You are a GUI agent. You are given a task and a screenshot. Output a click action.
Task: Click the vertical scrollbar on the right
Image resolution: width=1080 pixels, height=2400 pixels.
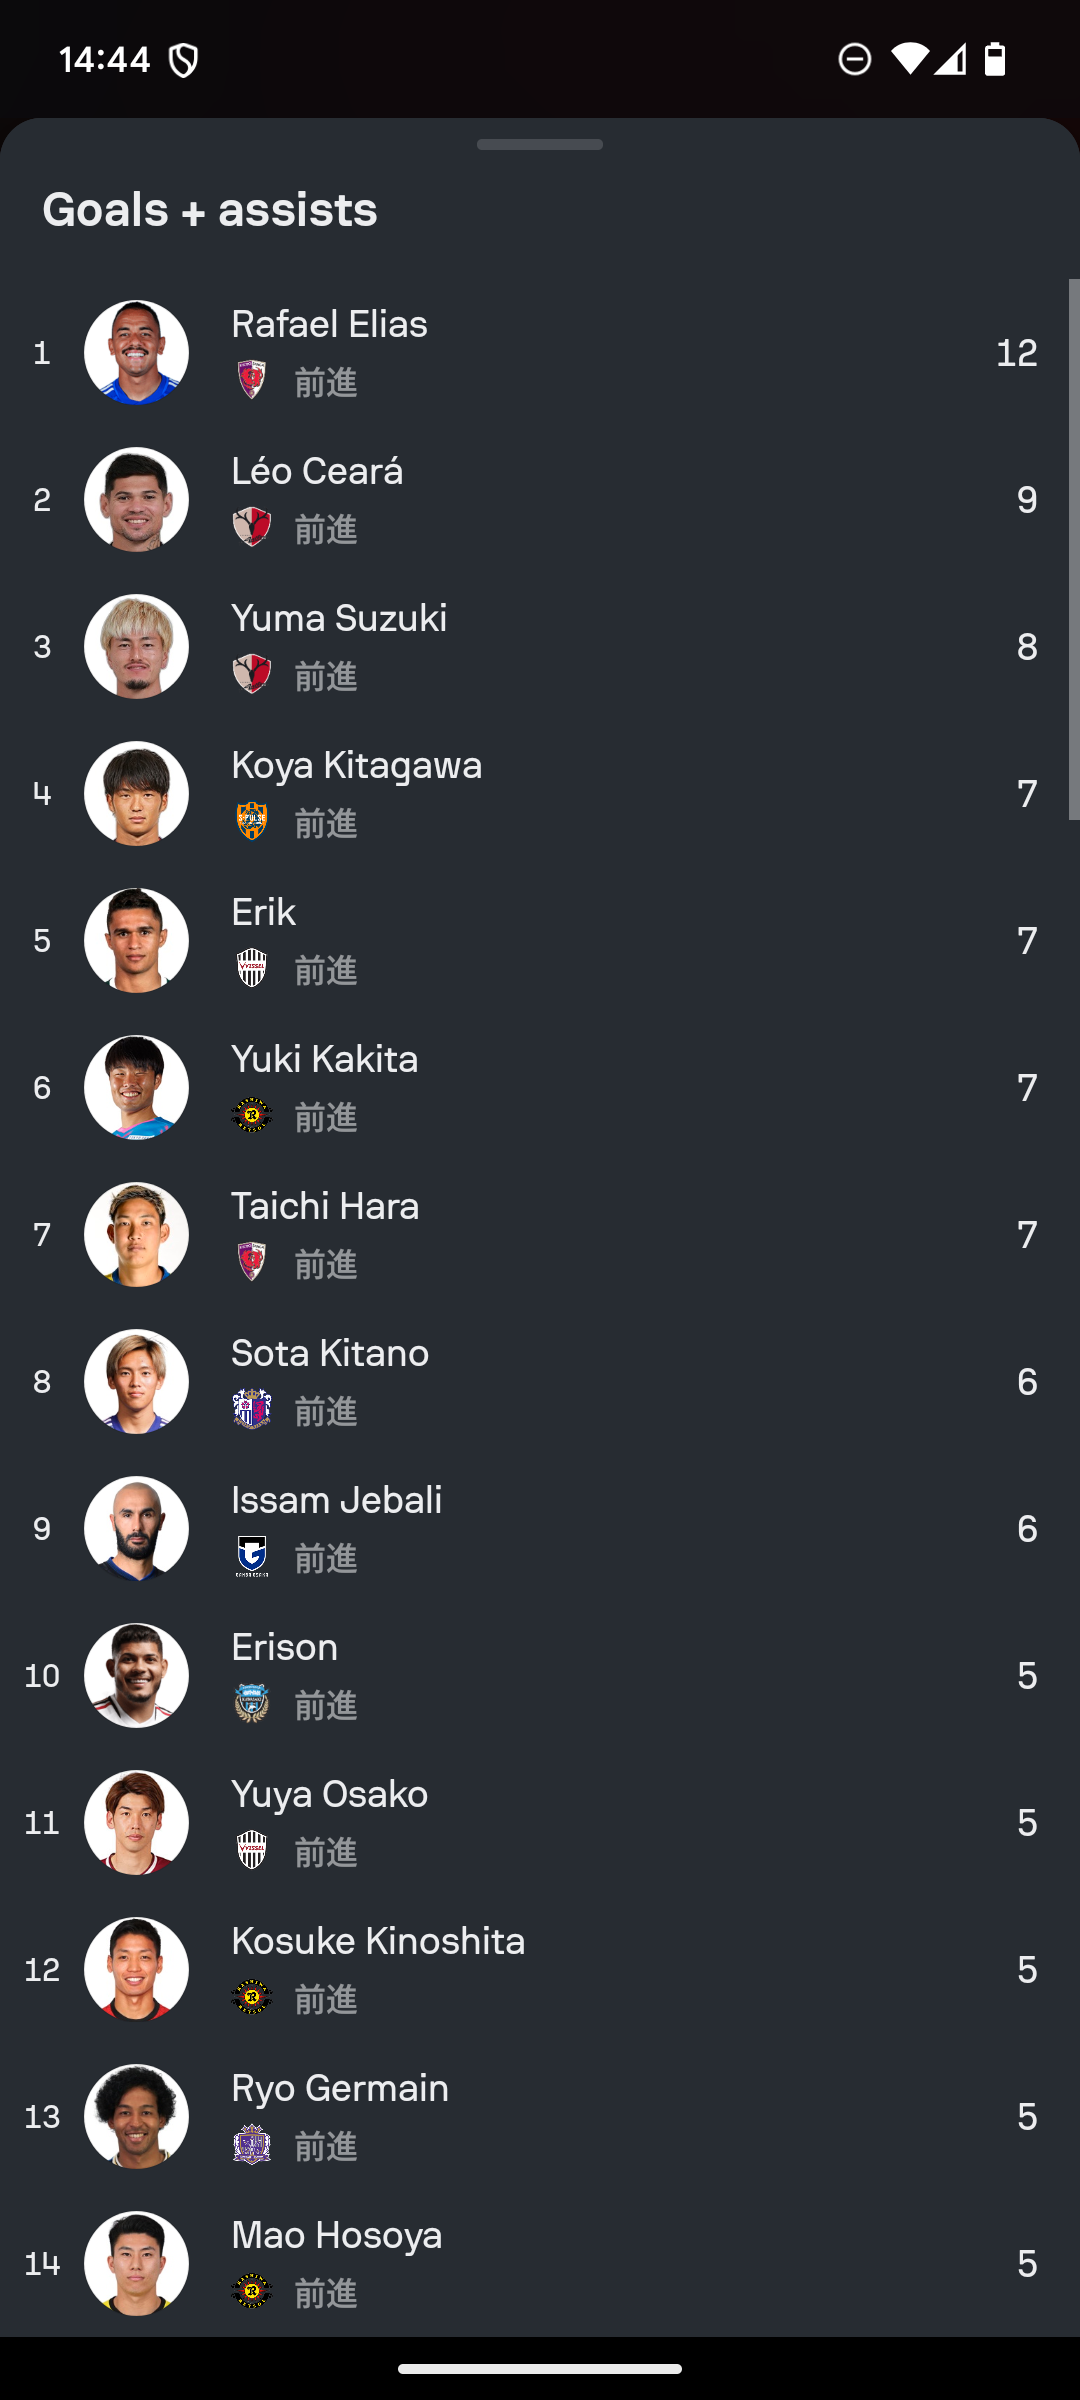(1074, 550)
